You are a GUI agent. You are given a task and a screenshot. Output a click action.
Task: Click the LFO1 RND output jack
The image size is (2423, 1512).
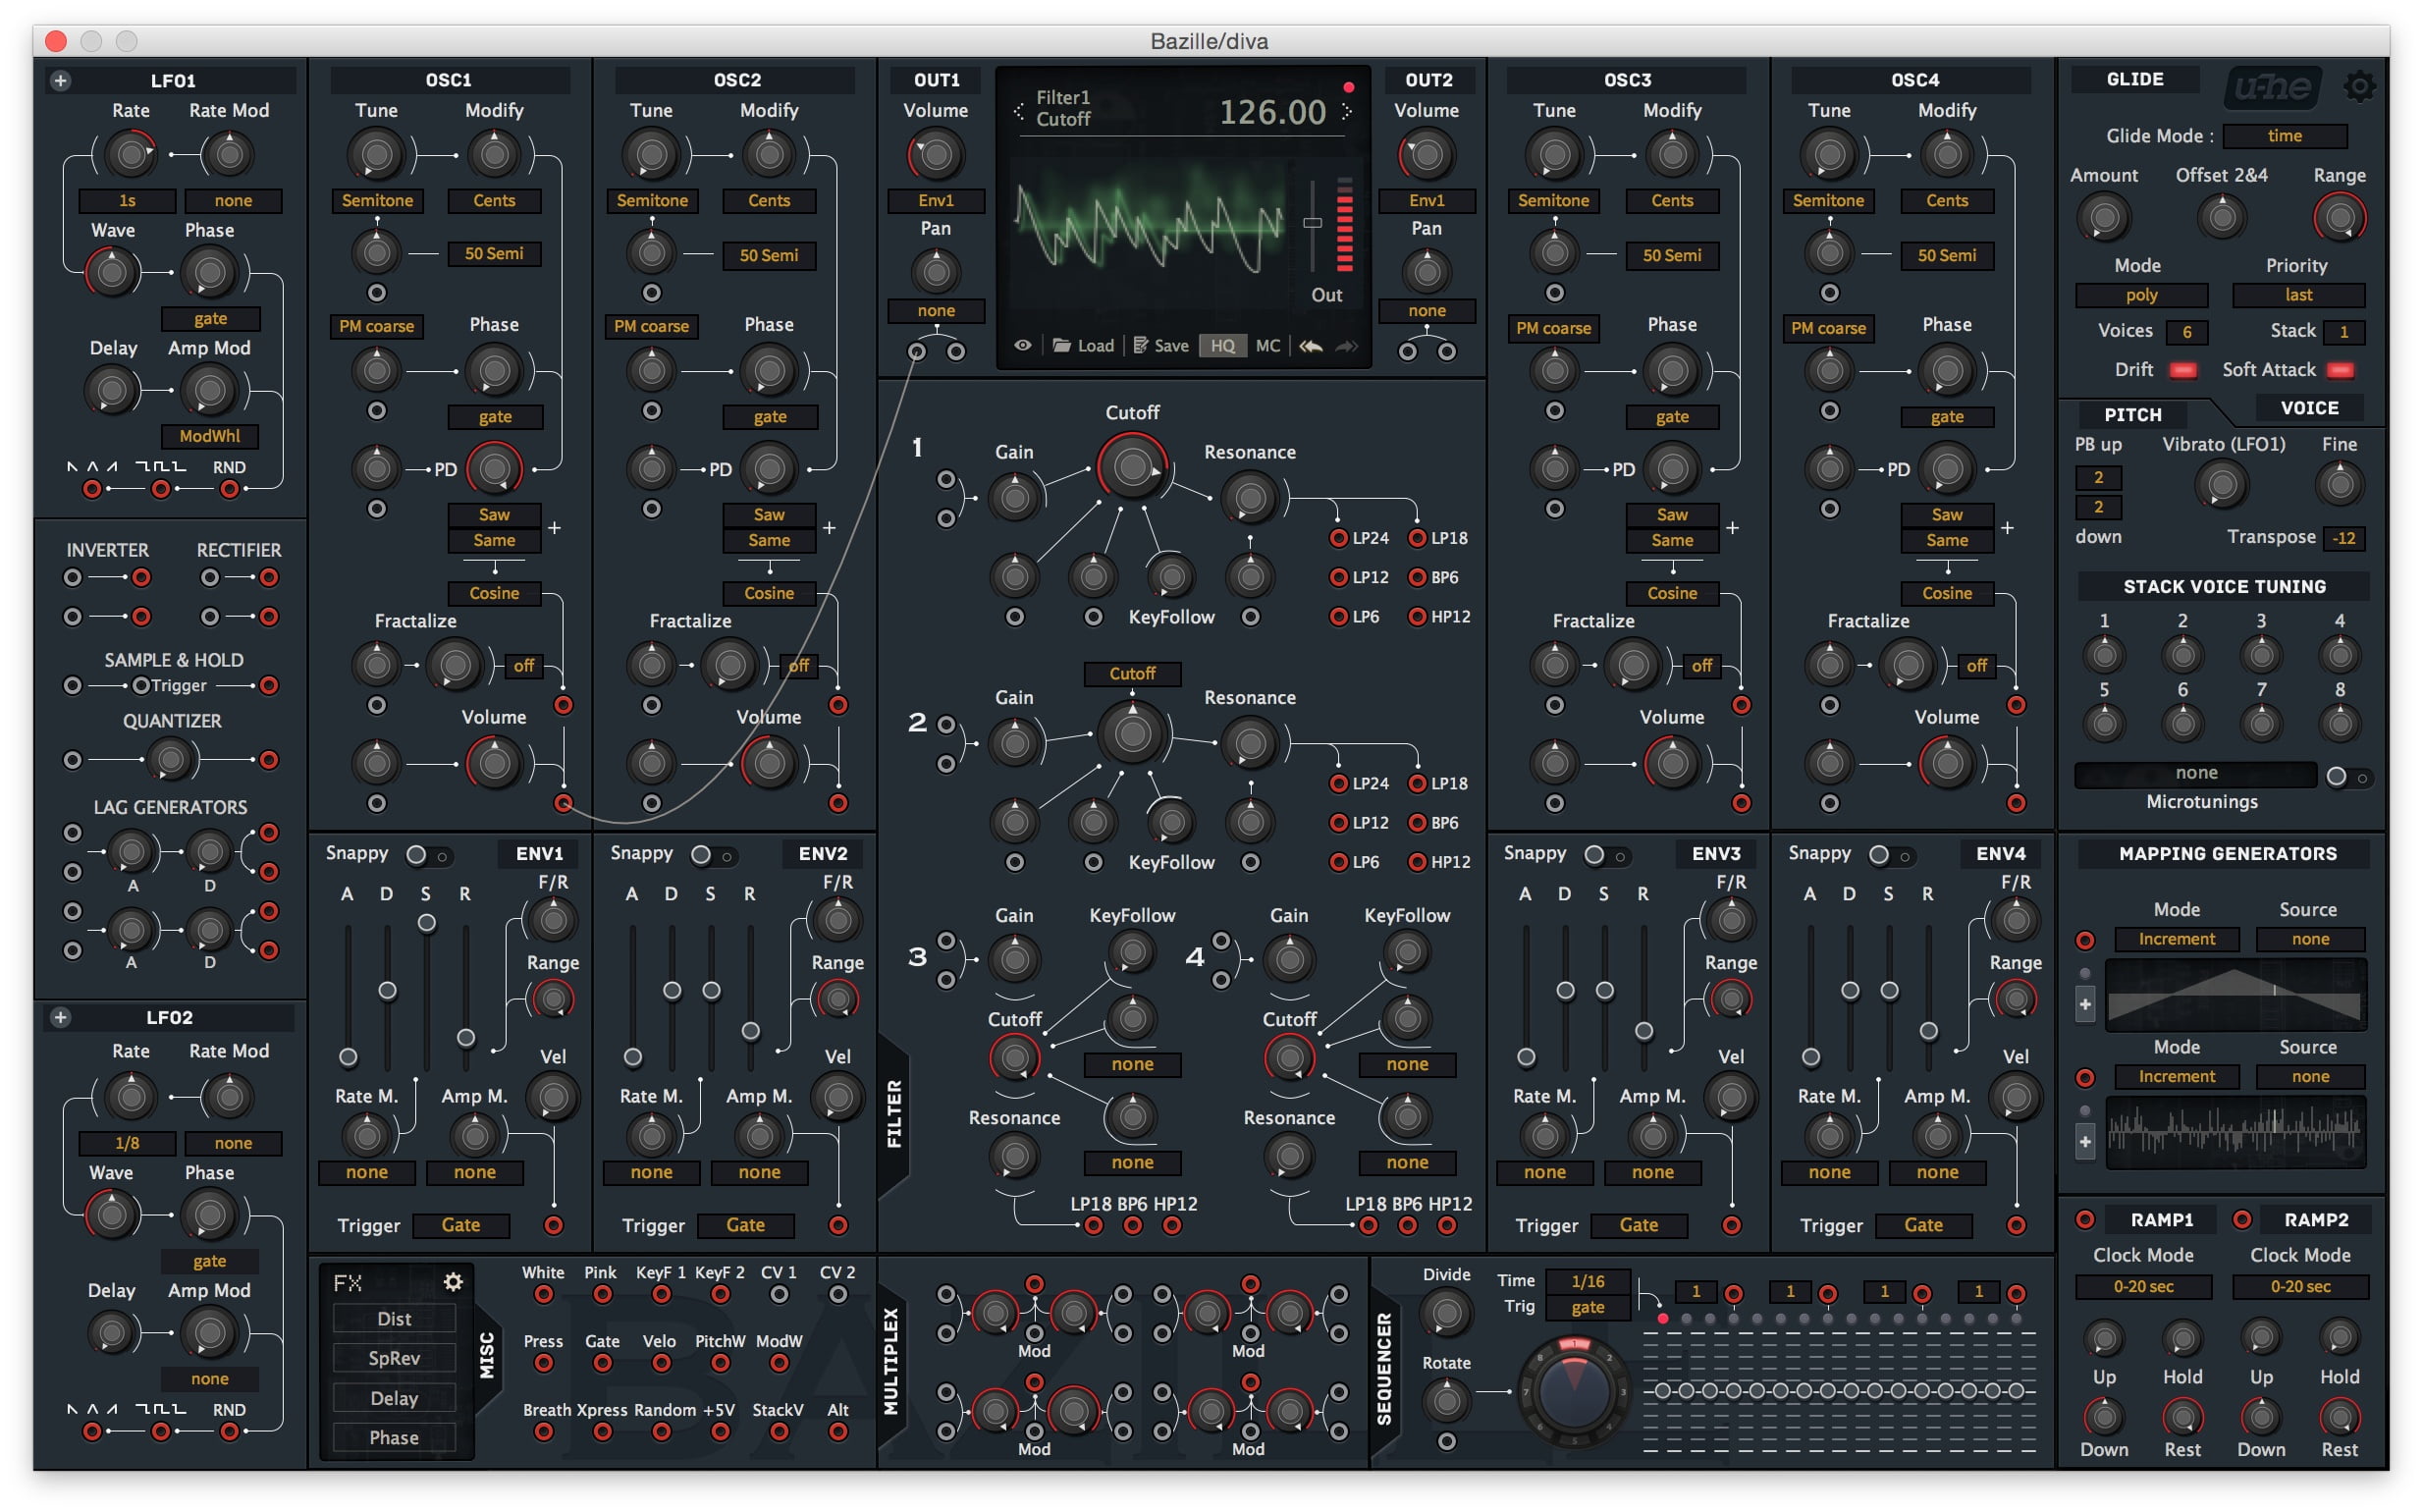[x=230, y=490]
